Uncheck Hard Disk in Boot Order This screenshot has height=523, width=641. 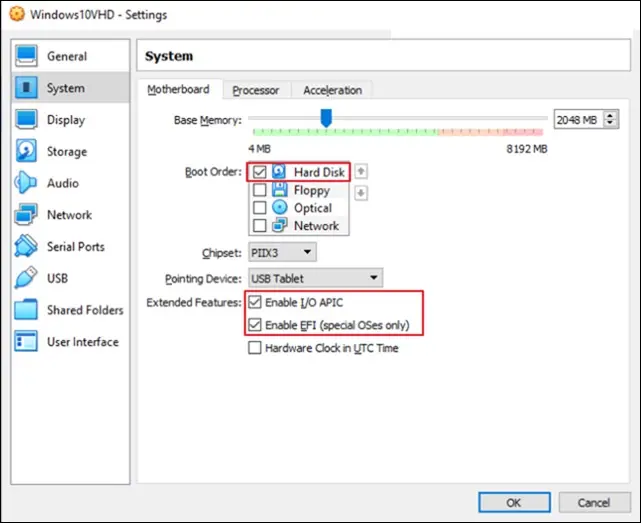260,172
